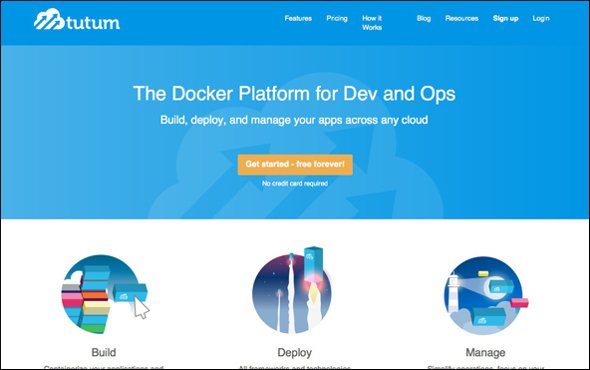The width and height of the screenshot is (590, 370).
Task: Select the Deploy rocket illustration
Action: point(292,291)
